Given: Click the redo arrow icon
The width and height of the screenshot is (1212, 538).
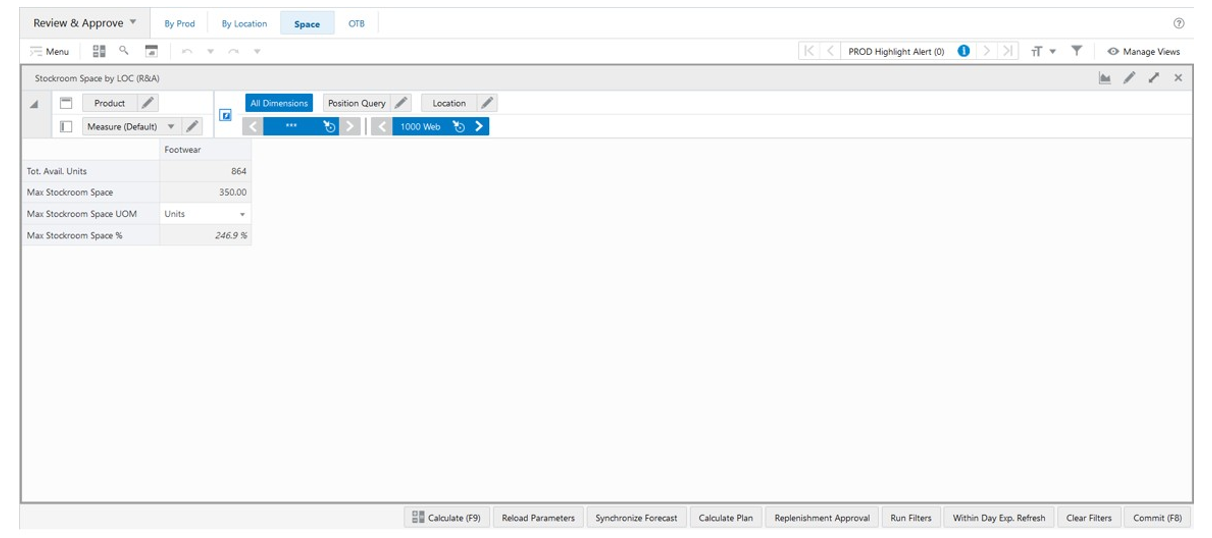Looking at the screenshot, I should coord(234,51).
